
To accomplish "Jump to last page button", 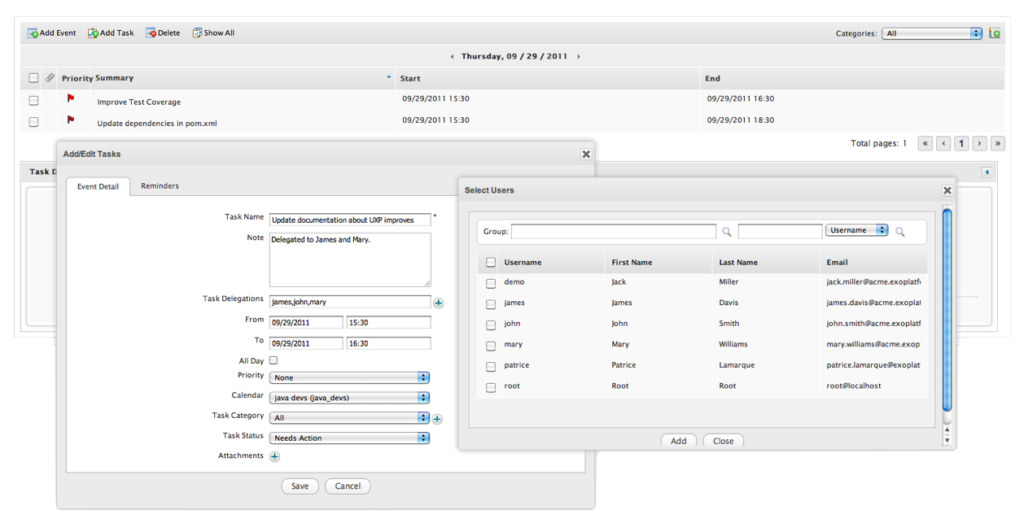I will pos(997,144).
